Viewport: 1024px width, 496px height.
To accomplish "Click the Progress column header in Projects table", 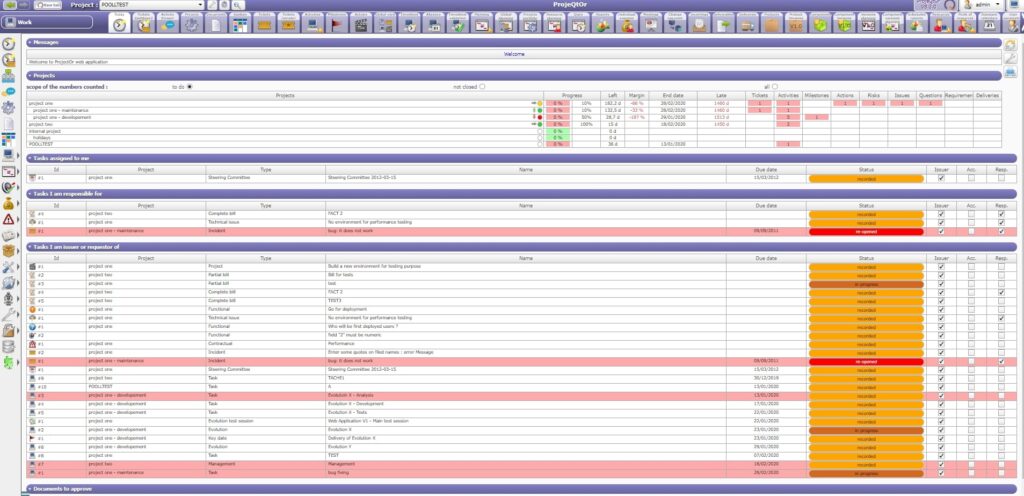I will pyautogui.click(x=571, y=95).
